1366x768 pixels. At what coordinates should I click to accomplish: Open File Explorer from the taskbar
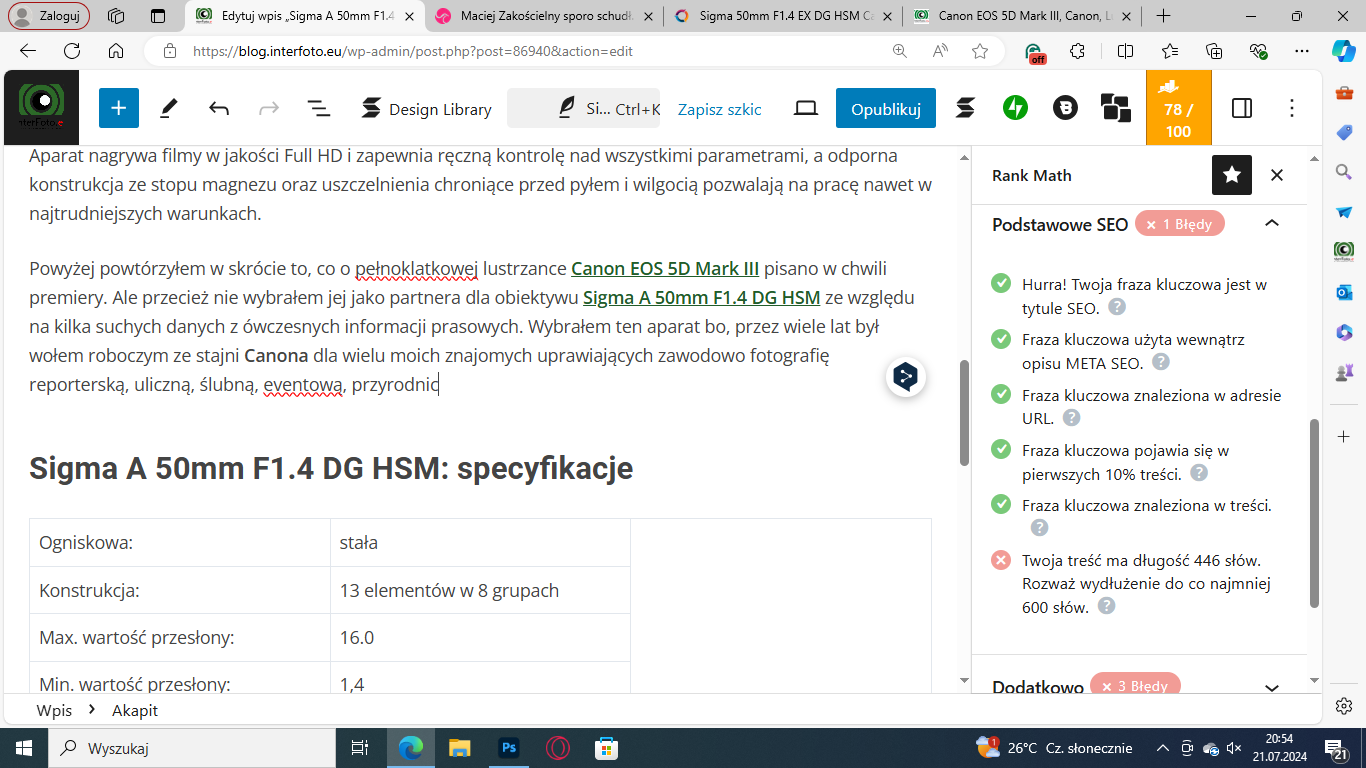point(459,747)
